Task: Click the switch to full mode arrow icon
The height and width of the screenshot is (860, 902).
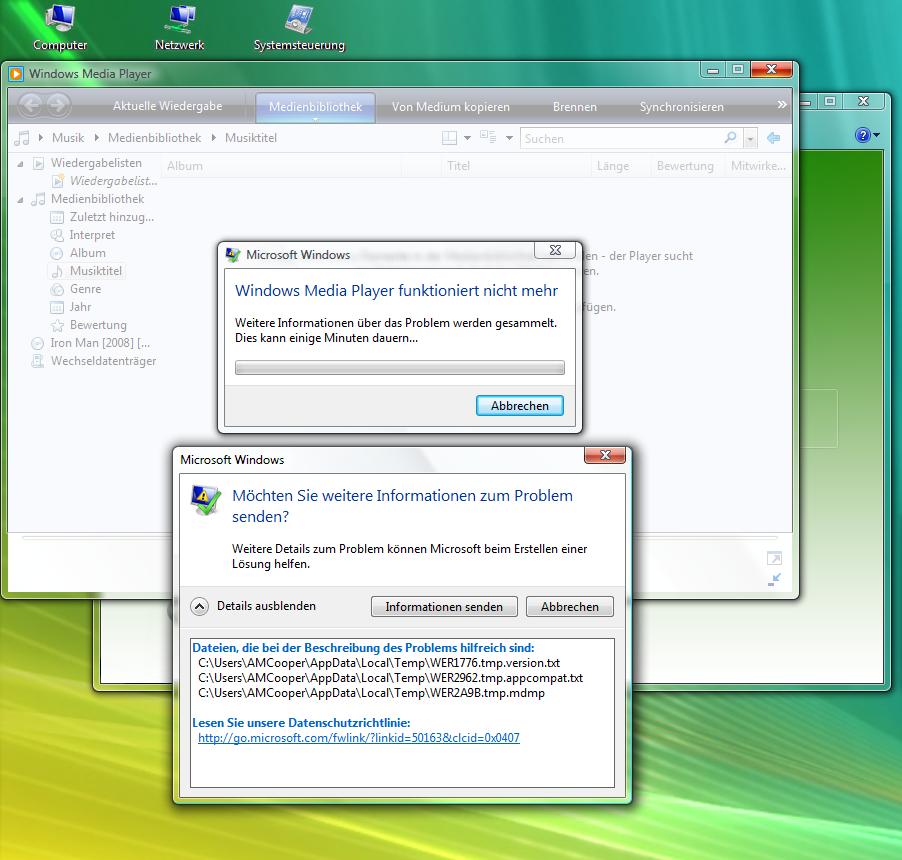Action: [x=774, y=558]
